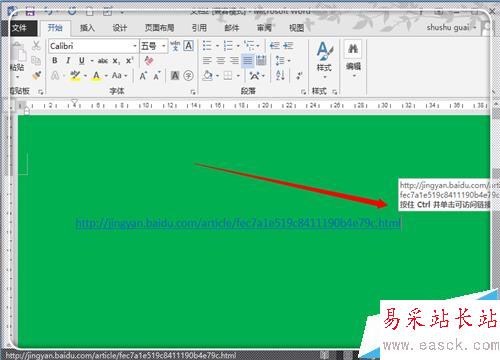
Task: Click the Grow Font icon
Action: [143, 76]
